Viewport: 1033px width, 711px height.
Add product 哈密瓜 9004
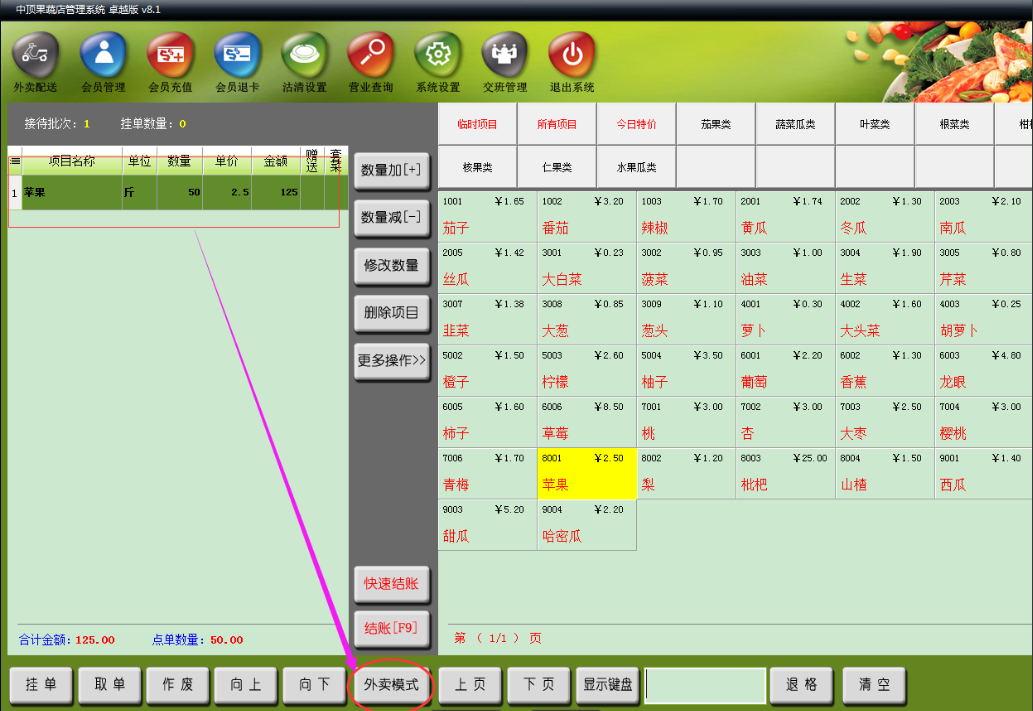587,525
